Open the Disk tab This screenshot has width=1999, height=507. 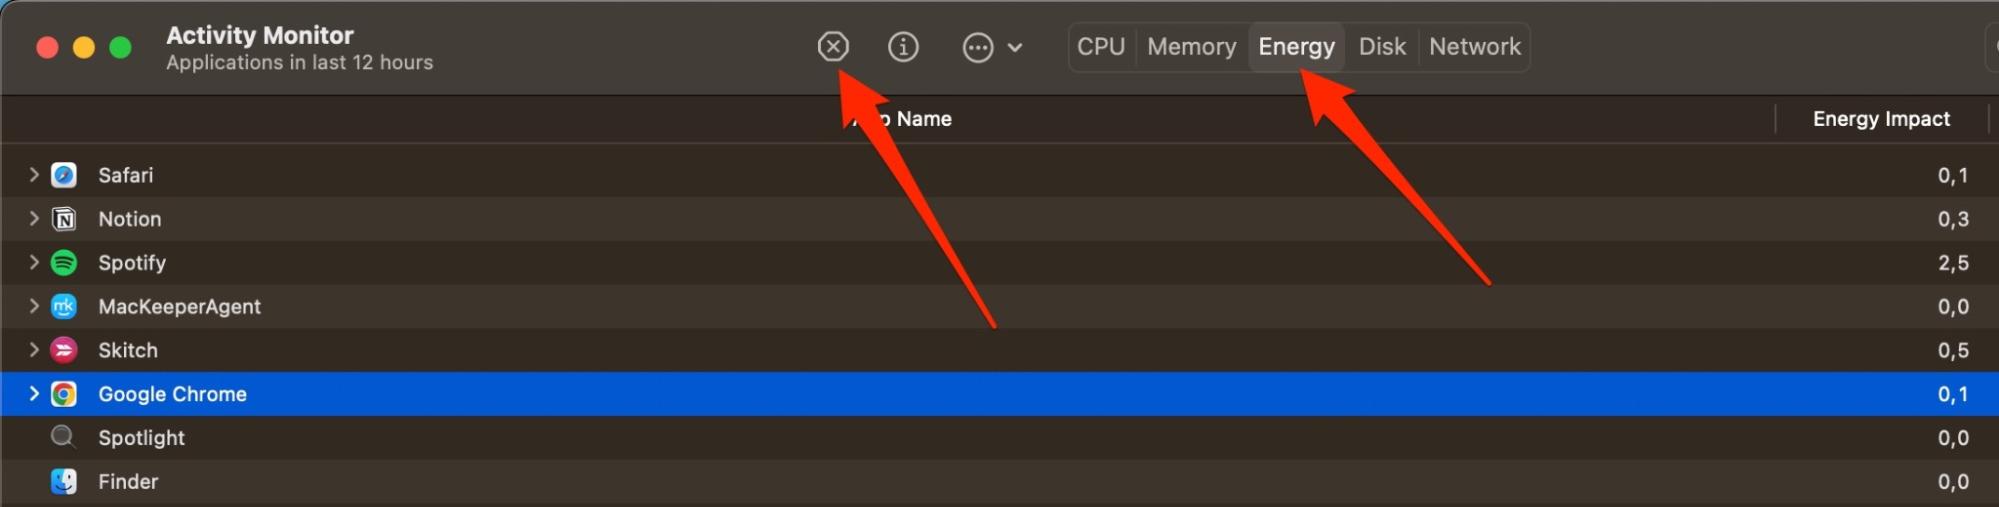click(x=1382, y=47)
